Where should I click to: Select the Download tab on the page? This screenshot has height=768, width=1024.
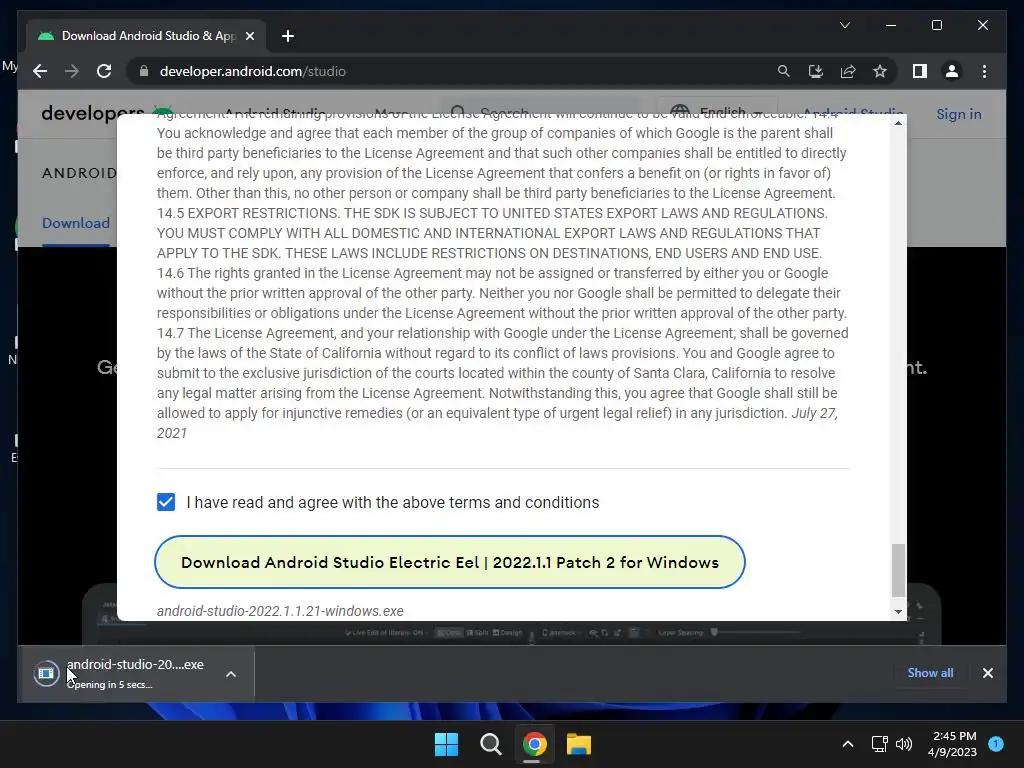pos(76,223)
